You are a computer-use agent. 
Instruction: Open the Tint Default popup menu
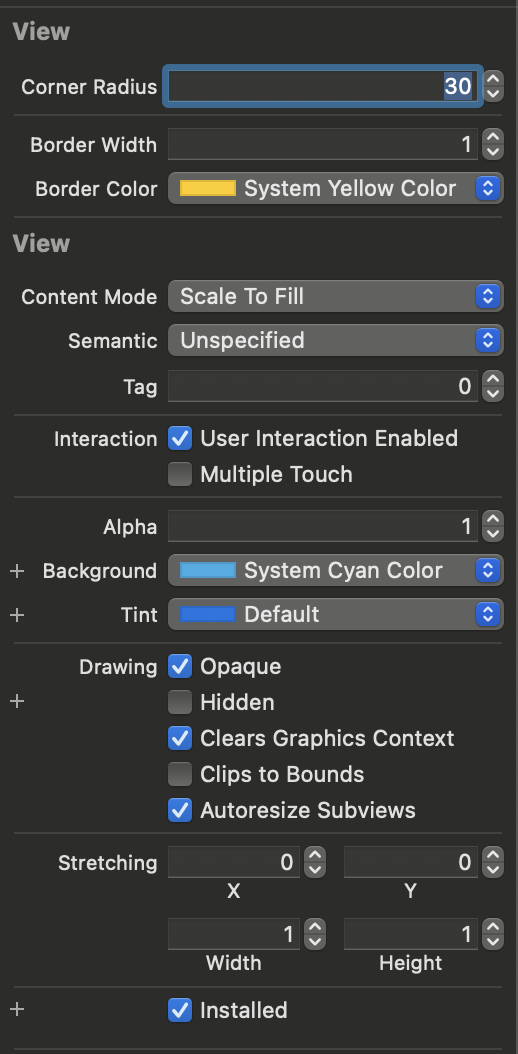335,614
